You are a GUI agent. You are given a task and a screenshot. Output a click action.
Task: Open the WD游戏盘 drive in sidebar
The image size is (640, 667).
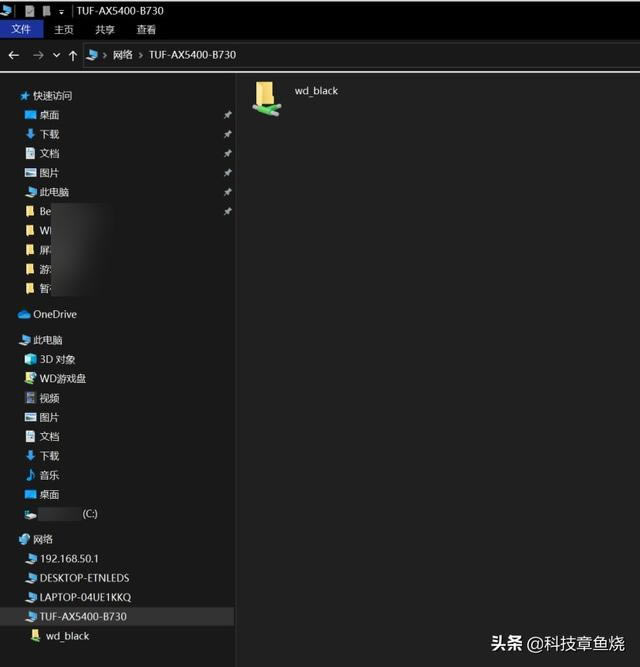pos(62,378)
